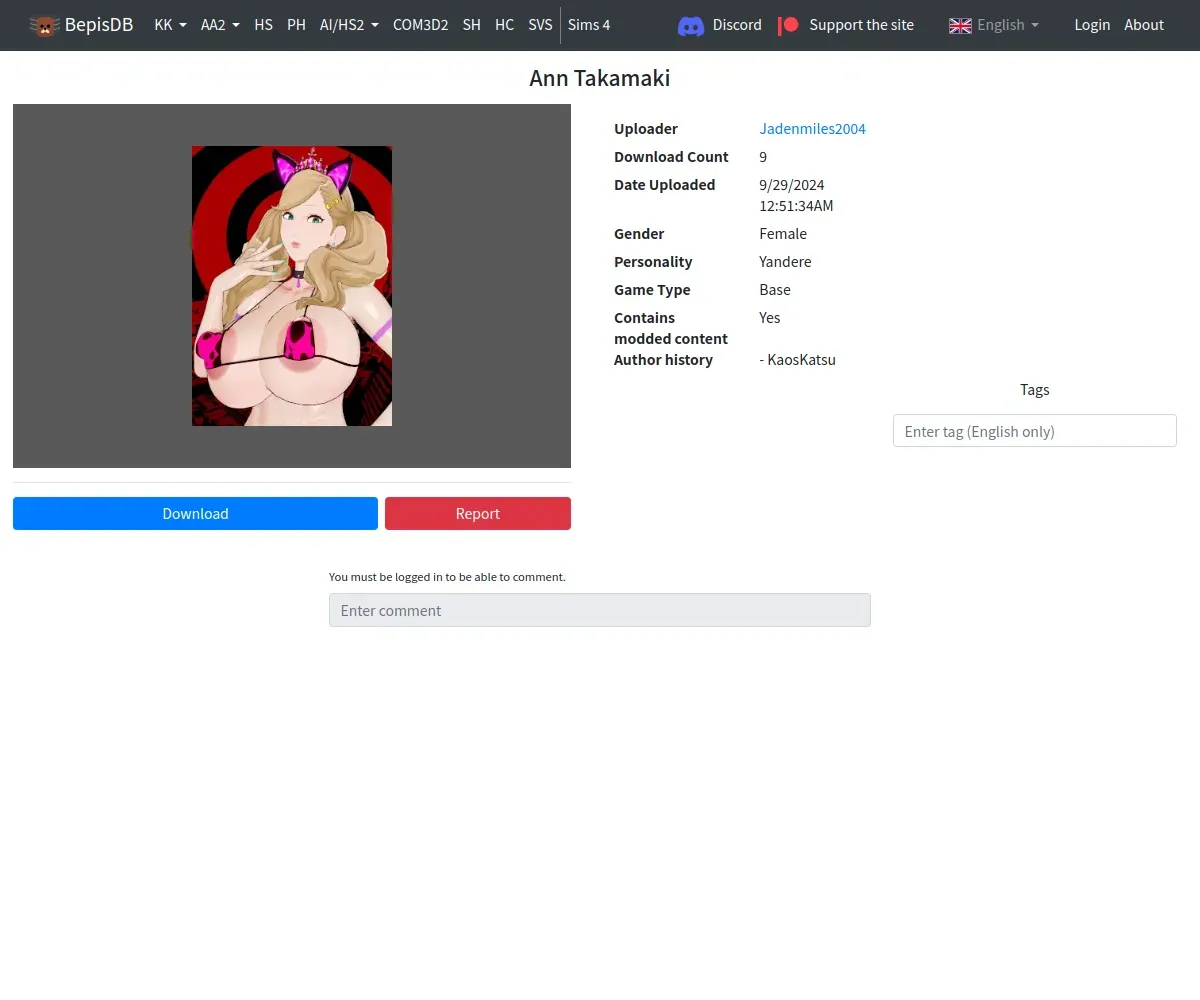The image size is (1200, 1000).
Task: Go to the HS section
Action: click(264, 25)
